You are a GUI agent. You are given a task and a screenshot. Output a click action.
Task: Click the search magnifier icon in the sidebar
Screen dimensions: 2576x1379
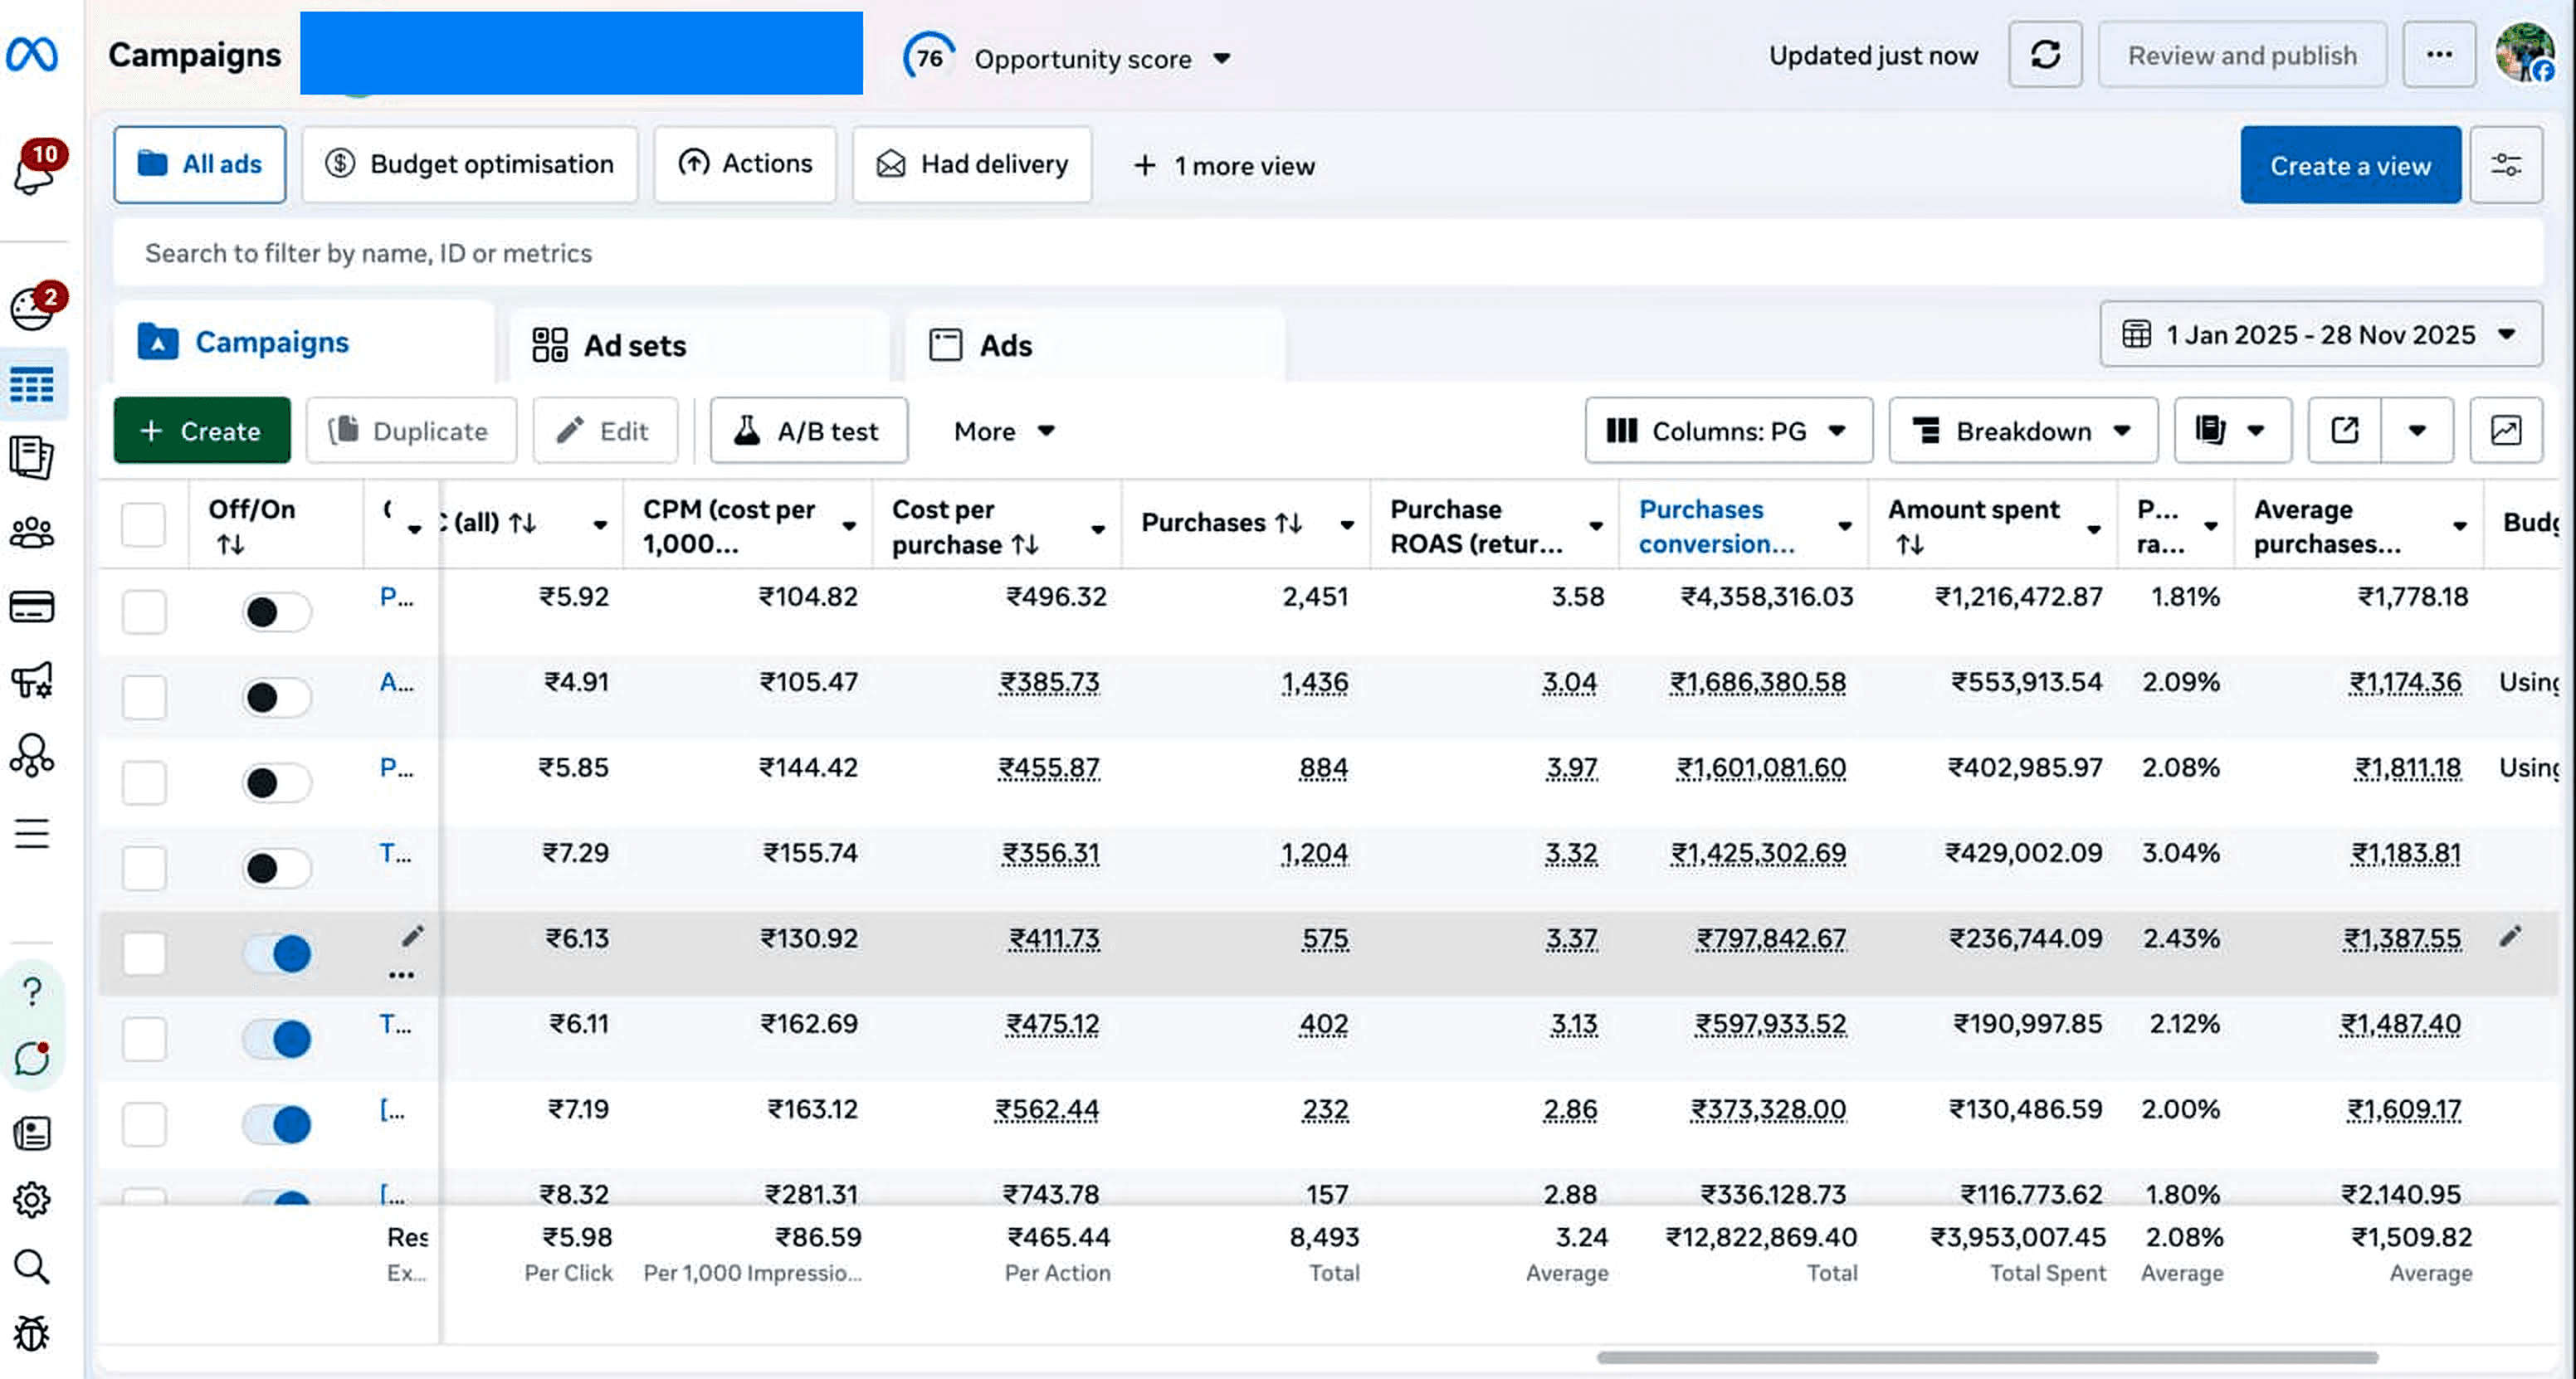point(32,1267)
